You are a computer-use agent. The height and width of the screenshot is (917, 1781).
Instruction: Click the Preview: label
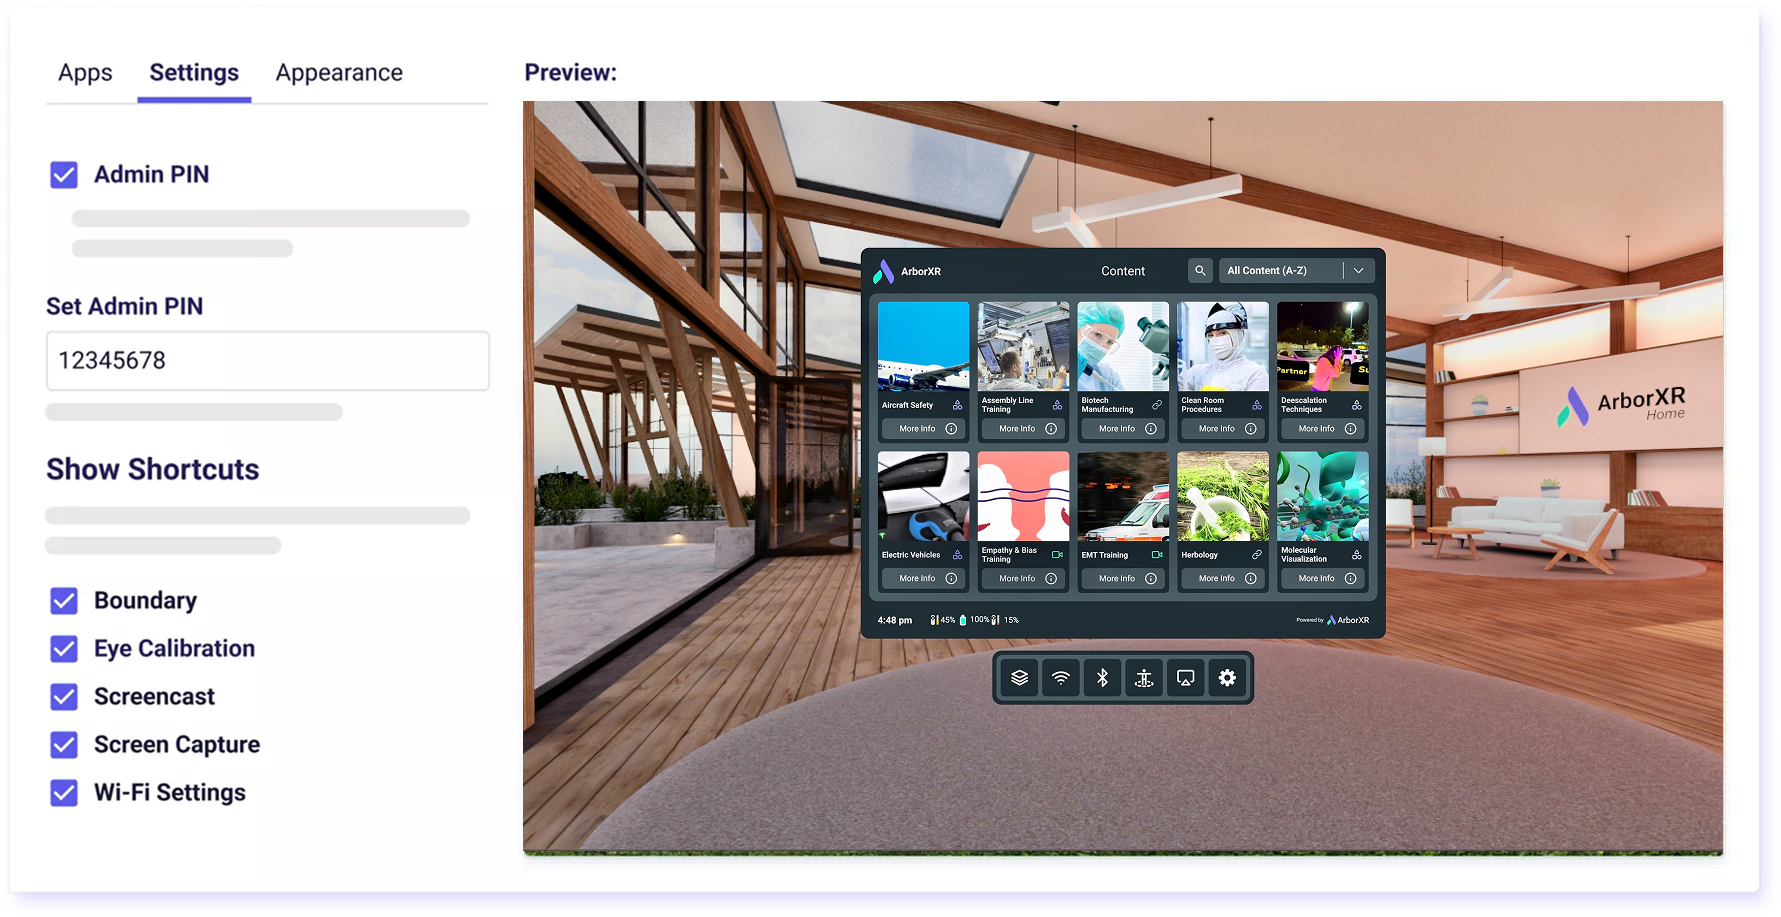coord(571,73)
